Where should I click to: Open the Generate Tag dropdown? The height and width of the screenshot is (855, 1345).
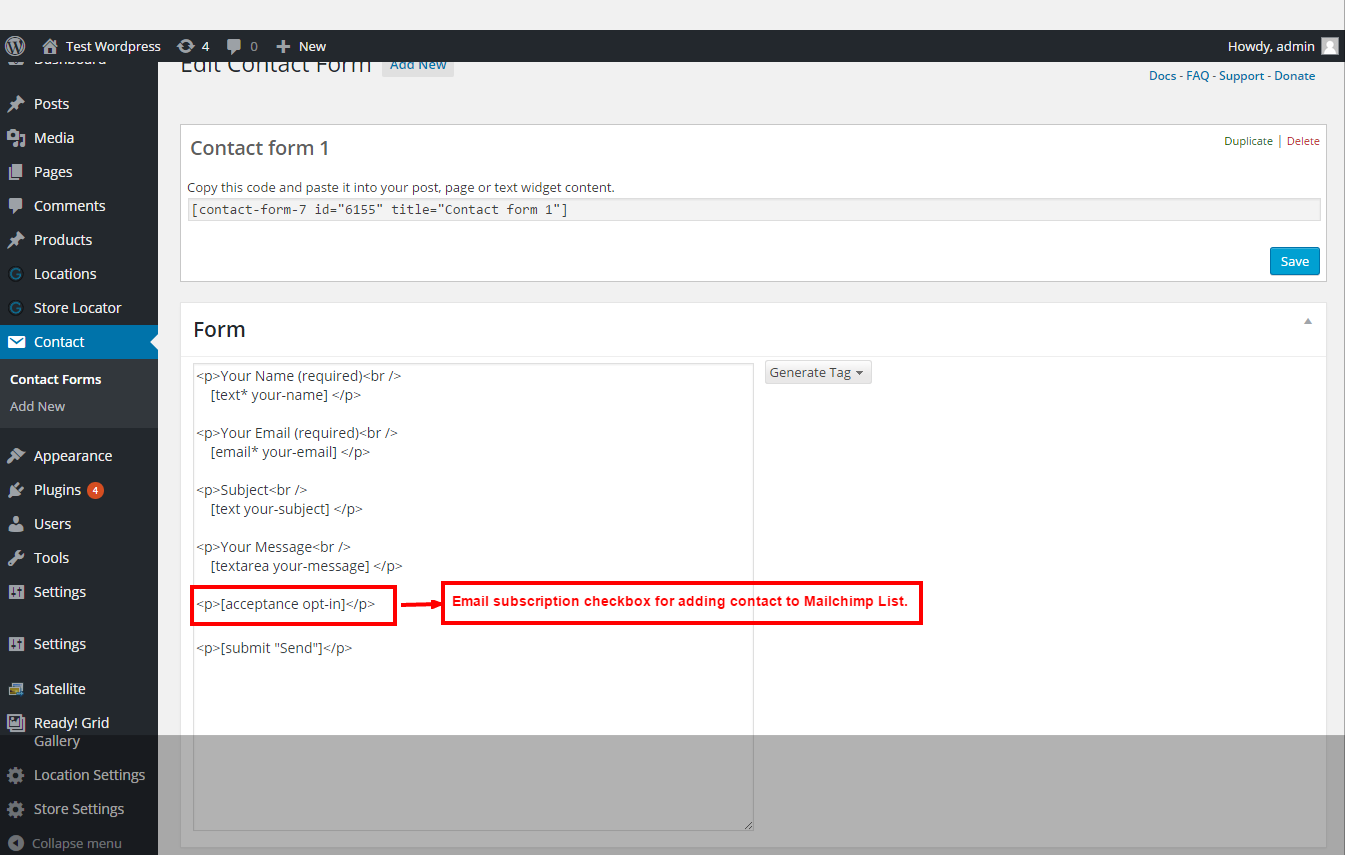tap(818, 372)
